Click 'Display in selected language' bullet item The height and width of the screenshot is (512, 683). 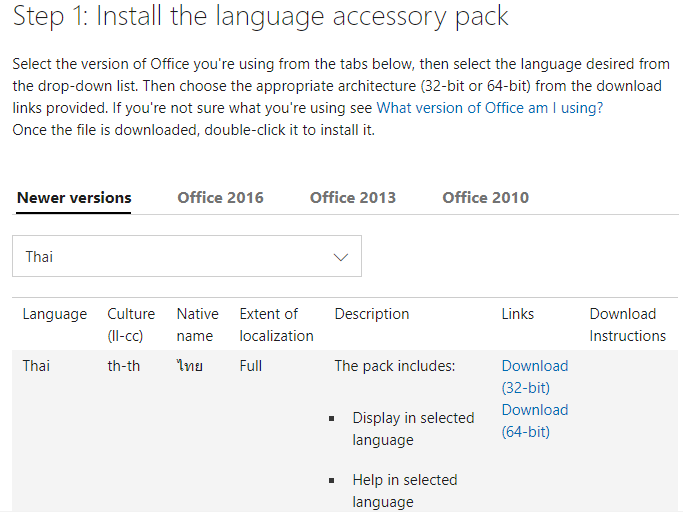[x=413, y=429]
